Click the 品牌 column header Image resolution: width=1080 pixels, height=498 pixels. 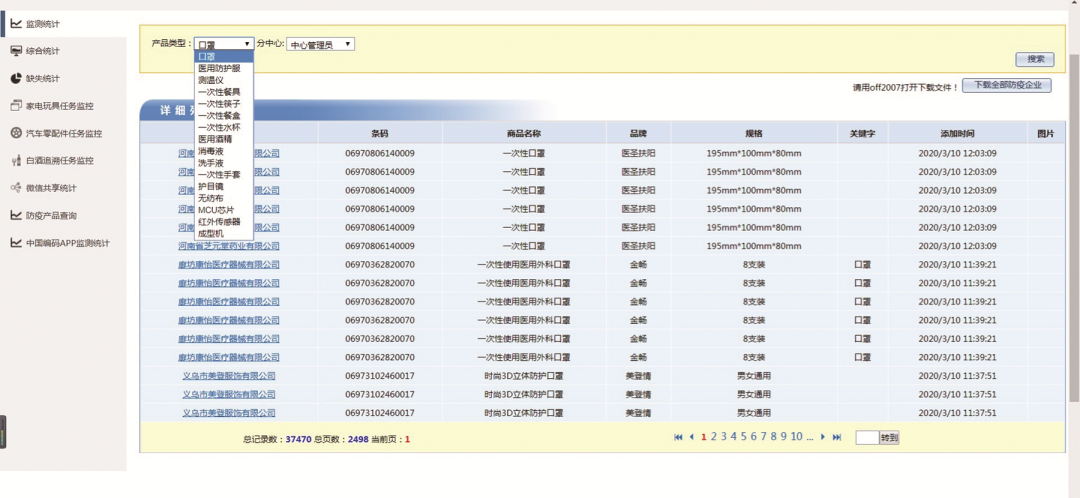pos(638,134)
